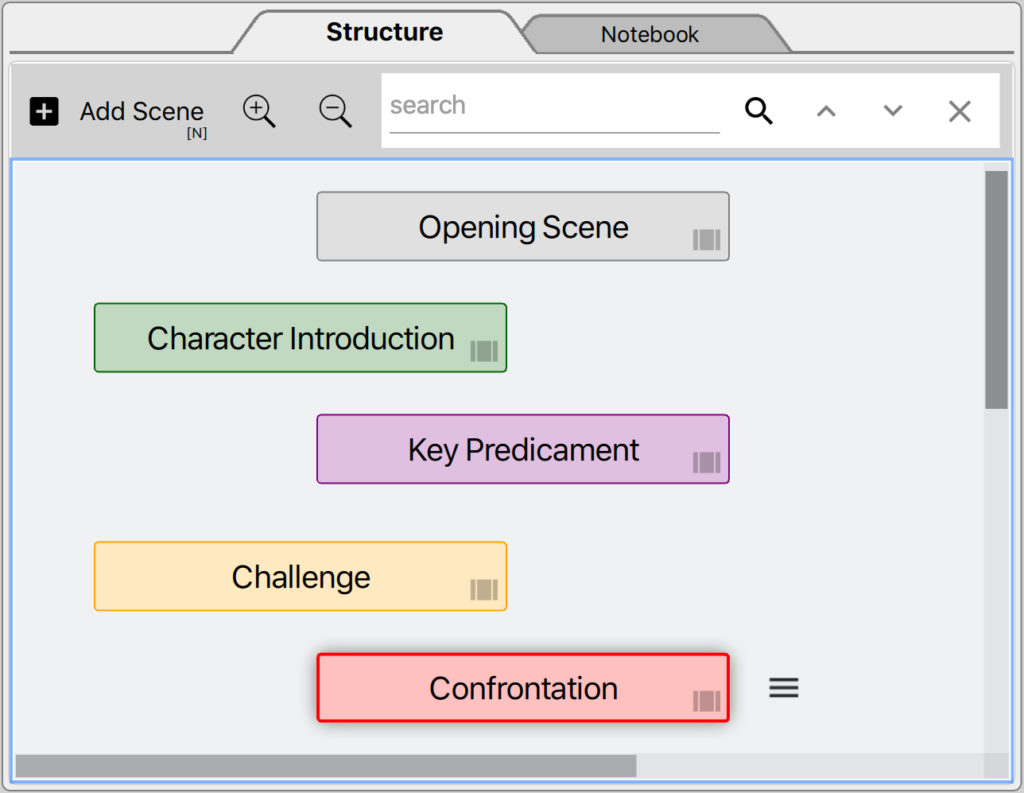Click the Confrontation scene's beat board icon
The height and width of the screenshot is (793, 1024).
tap(707, 702)
